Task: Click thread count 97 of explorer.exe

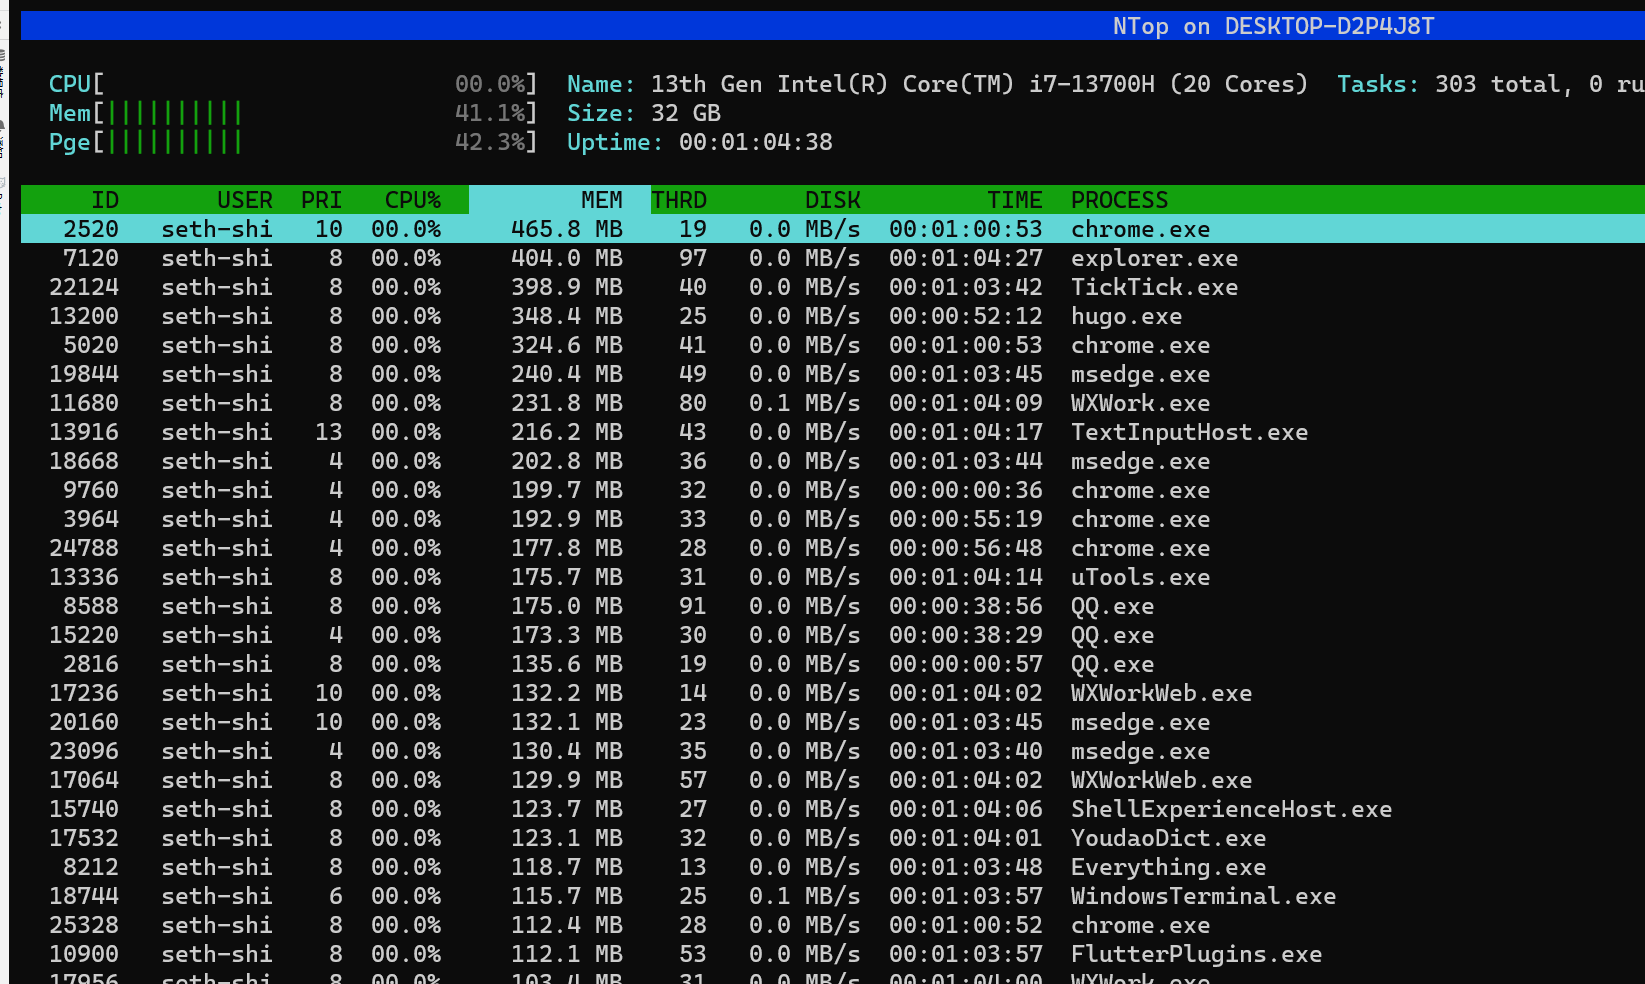Action: pyautogui.click(x=693, y=258)
